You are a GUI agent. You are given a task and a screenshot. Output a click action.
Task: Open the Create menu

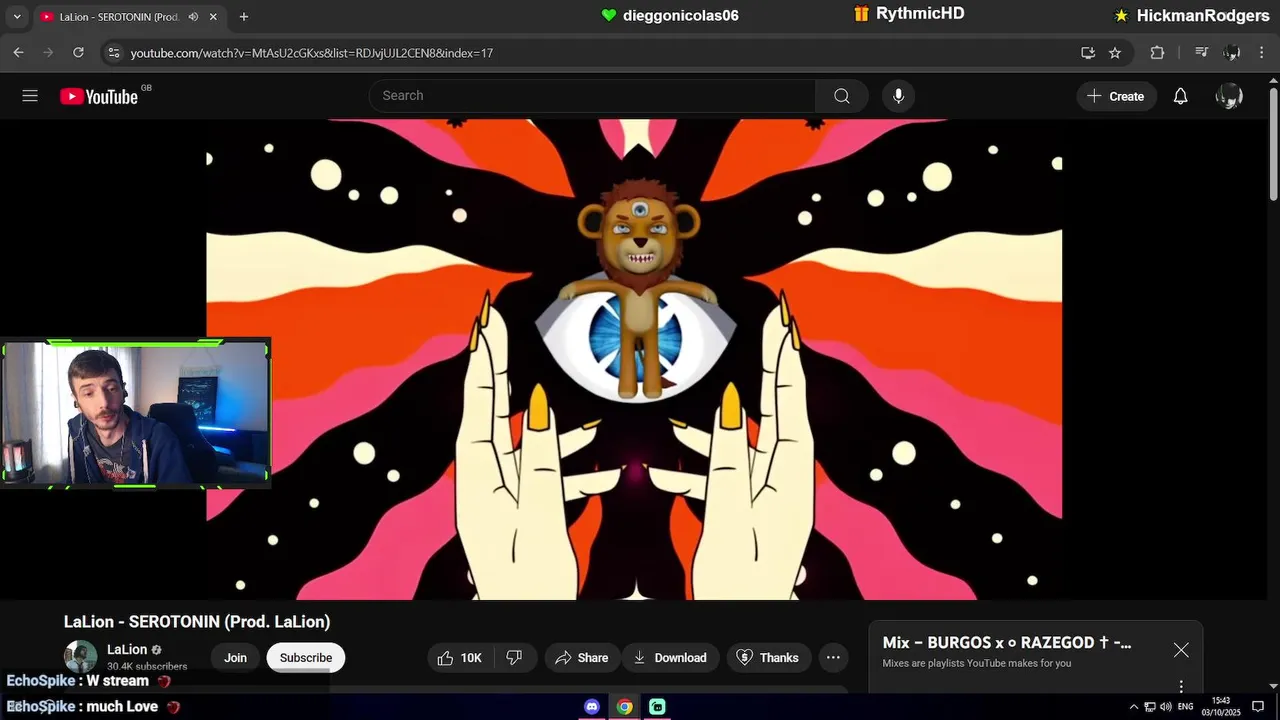pos(1116,96)
